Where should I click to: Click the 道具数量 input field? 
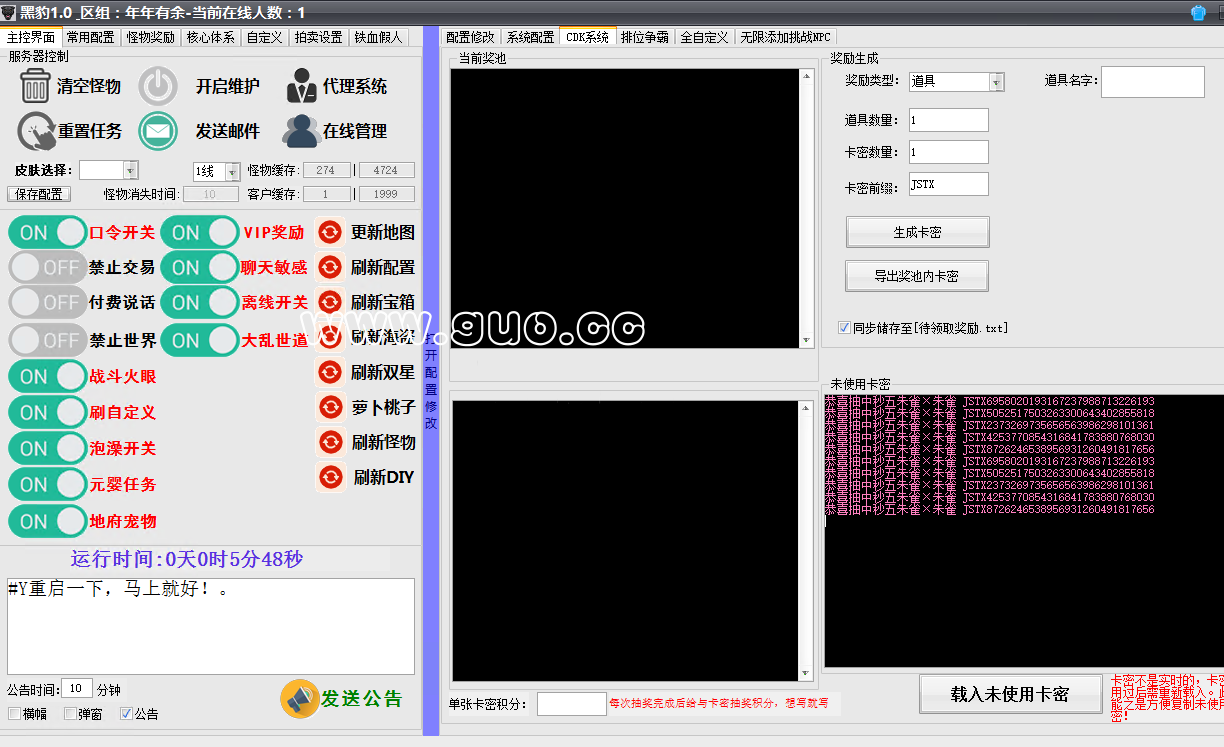coord(949,120)
